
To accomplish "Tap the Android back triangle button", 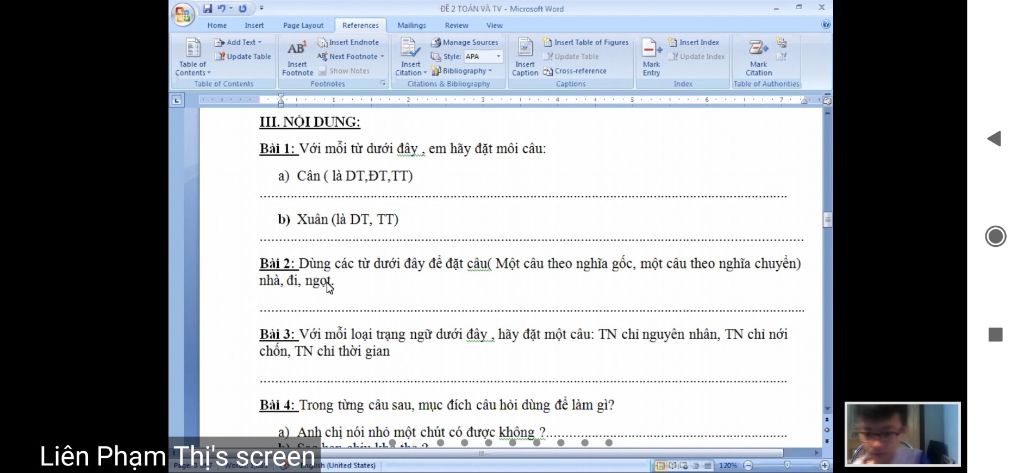I will pos(994,139).
